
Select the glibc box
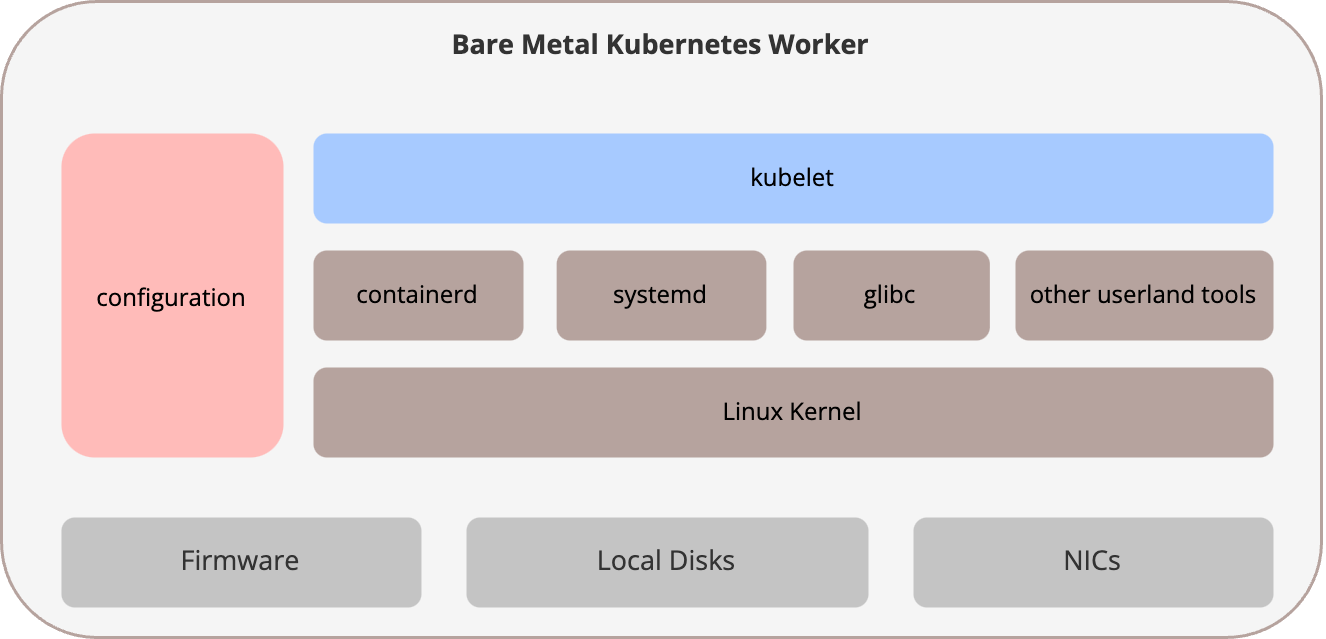tap(891, 295)
